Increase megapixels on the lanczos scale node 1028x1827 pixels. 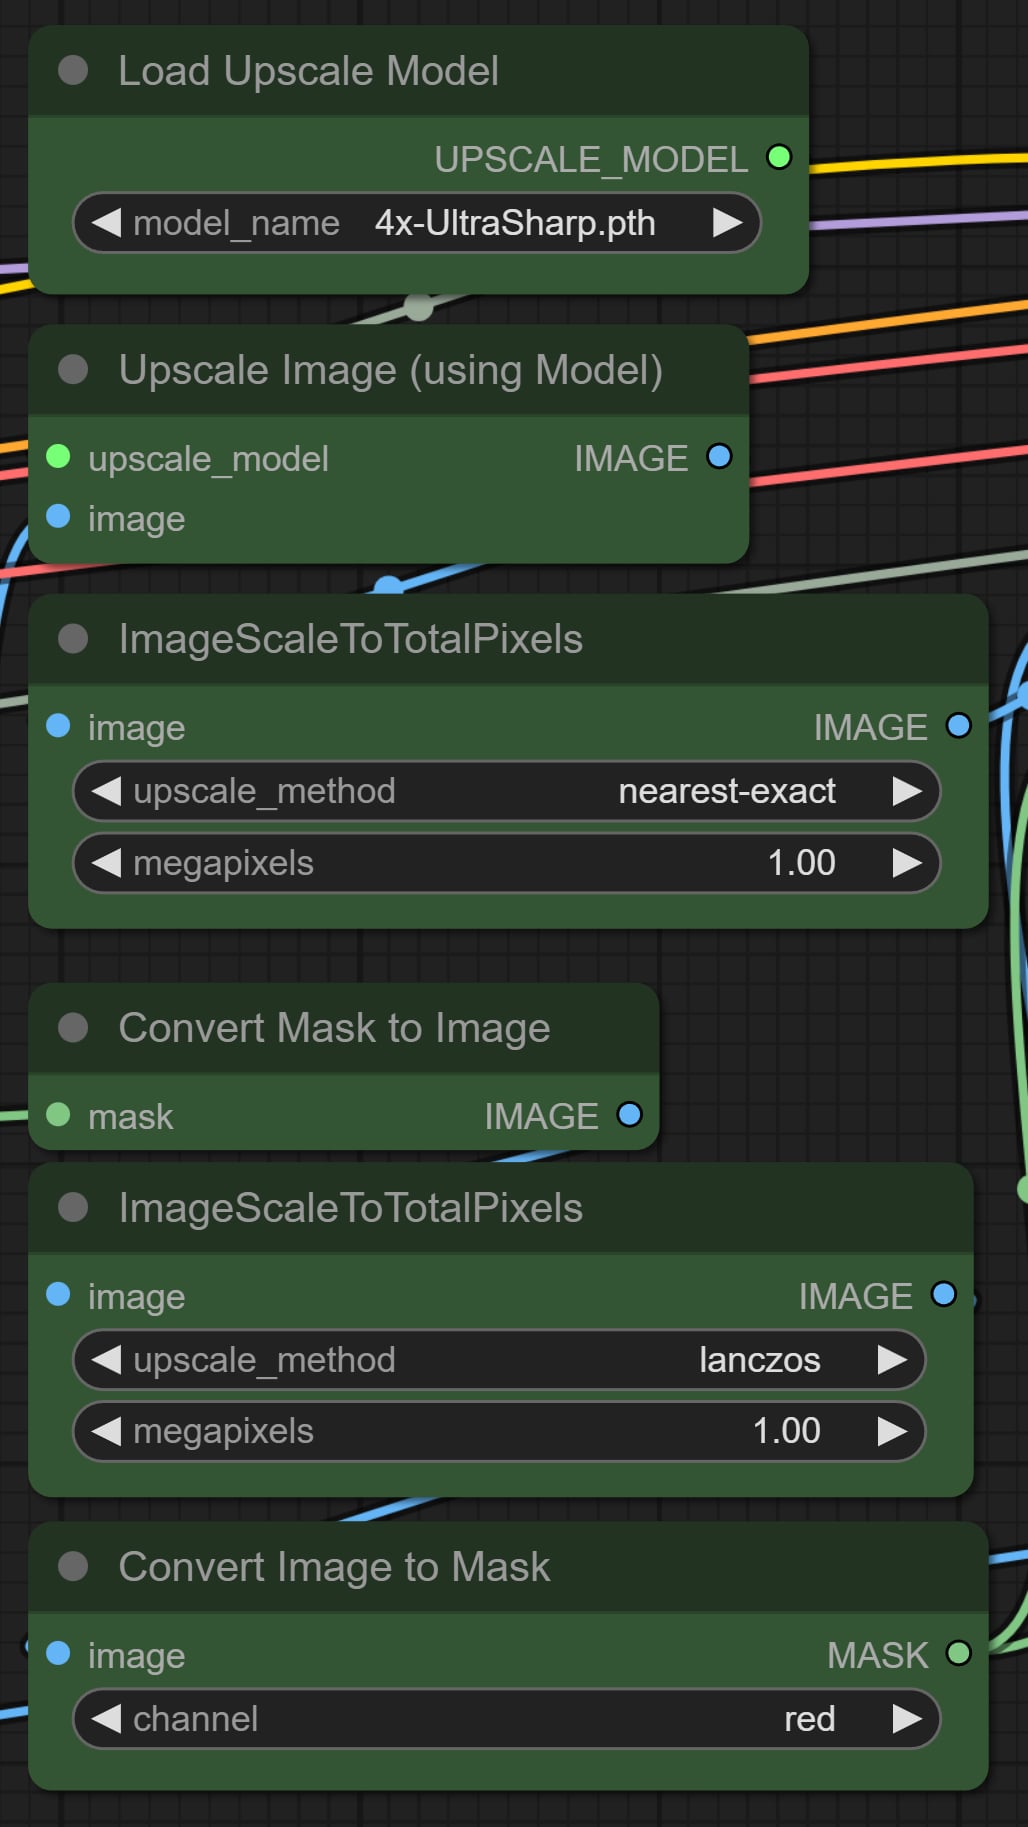tap(892, 1432)
